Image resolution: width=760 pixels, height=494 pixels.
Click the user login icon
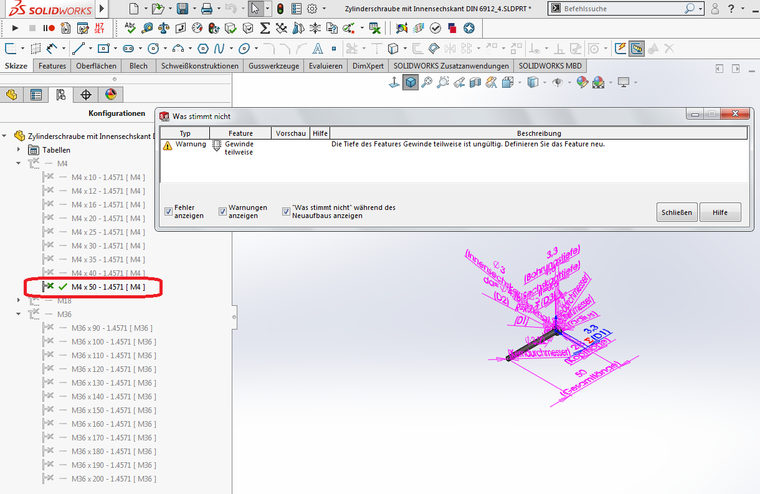715,9
